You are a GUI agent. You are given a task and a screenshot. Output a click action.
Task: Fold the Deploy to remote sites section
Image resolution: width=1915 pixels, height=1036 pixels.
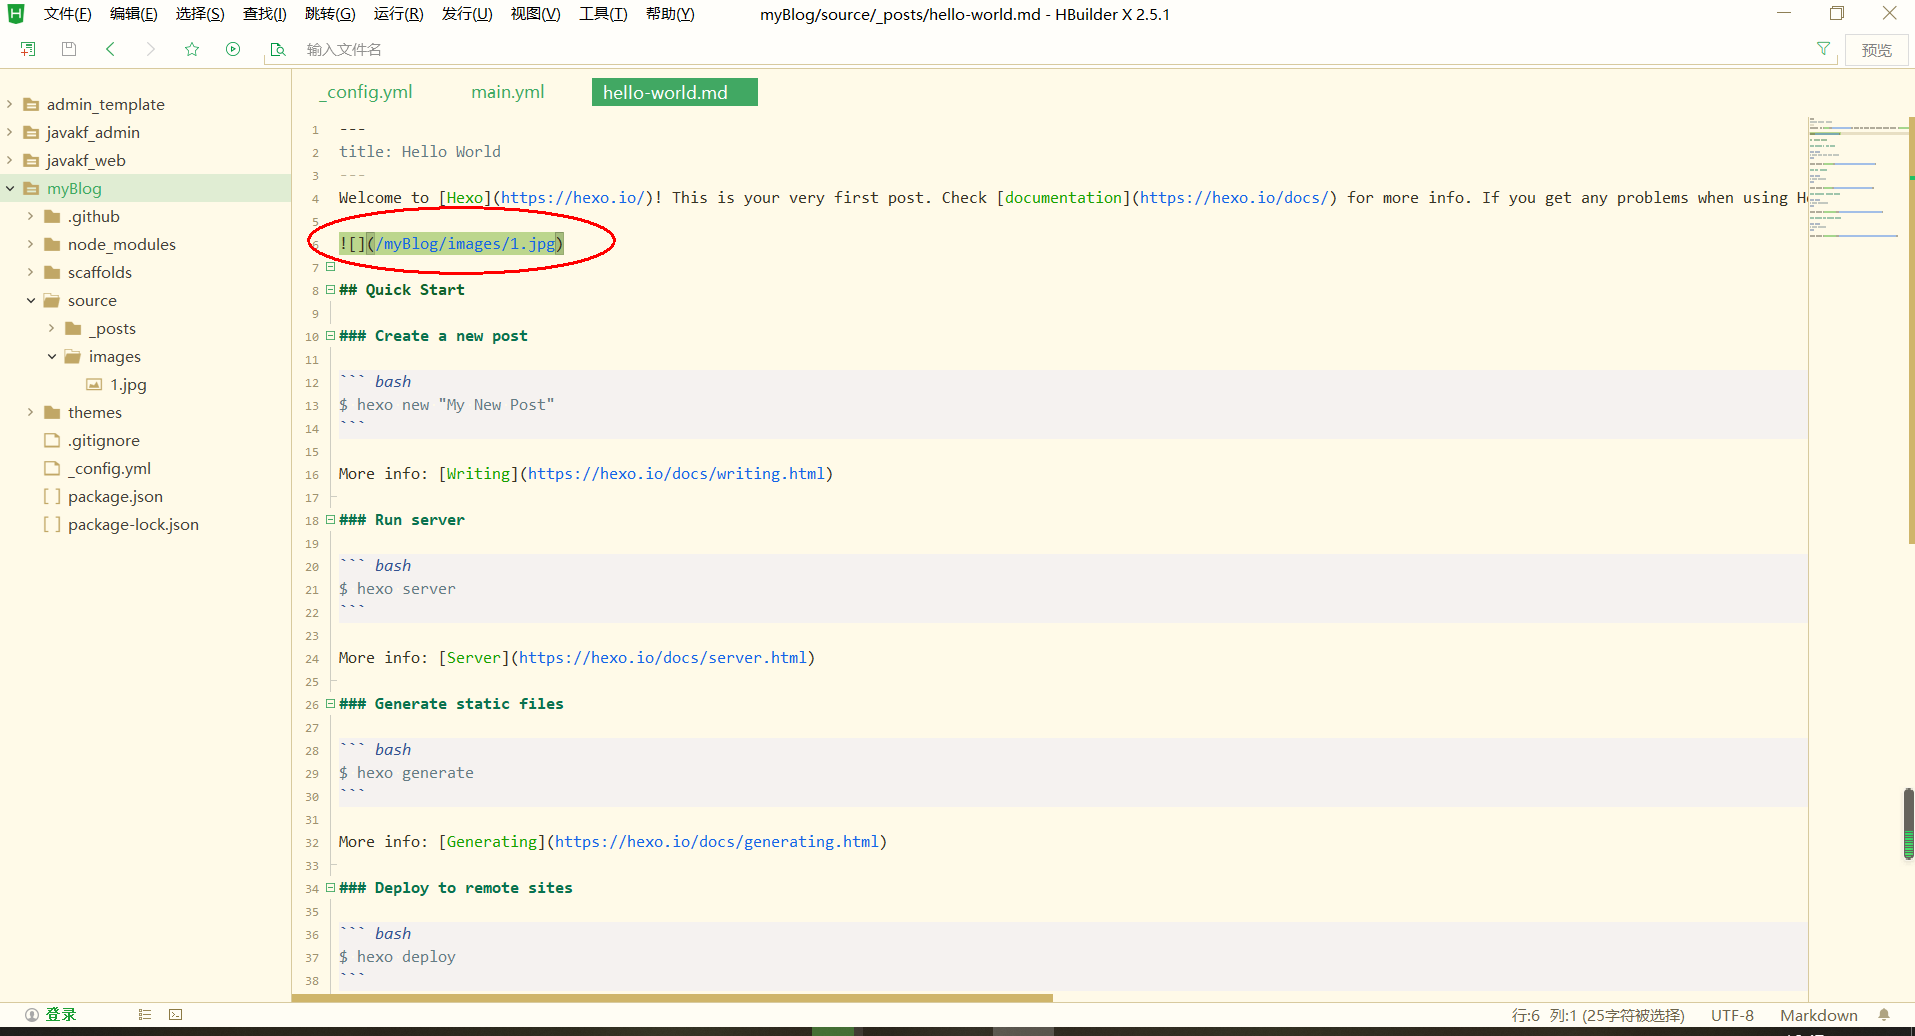(x=330, y=888)
